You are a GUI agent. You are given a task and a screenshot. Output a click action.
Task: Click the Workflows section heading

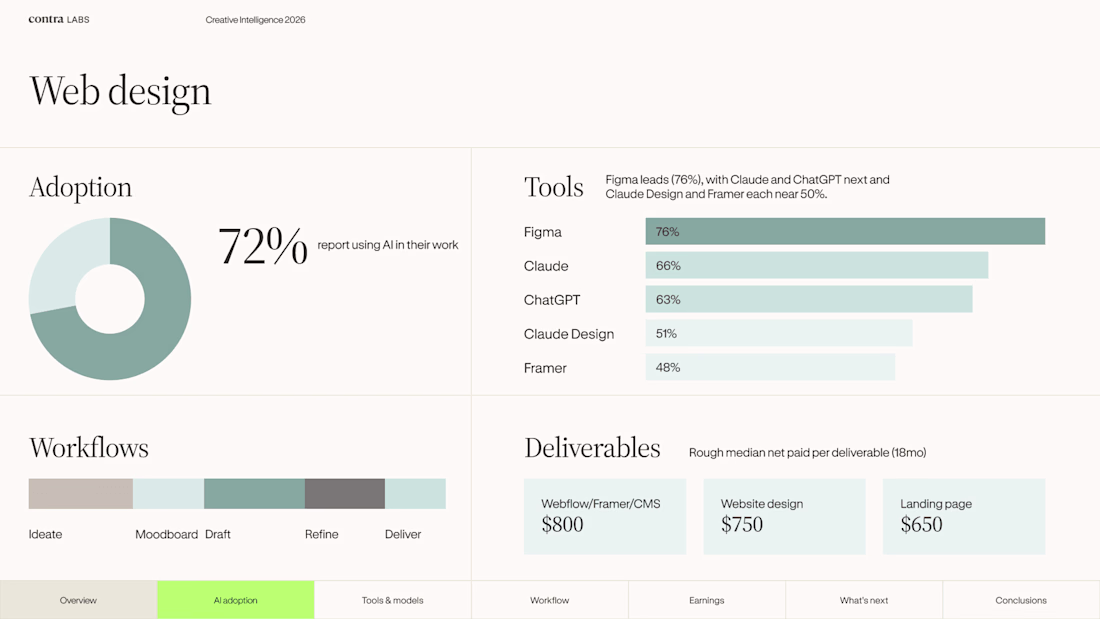coord(89,448)
